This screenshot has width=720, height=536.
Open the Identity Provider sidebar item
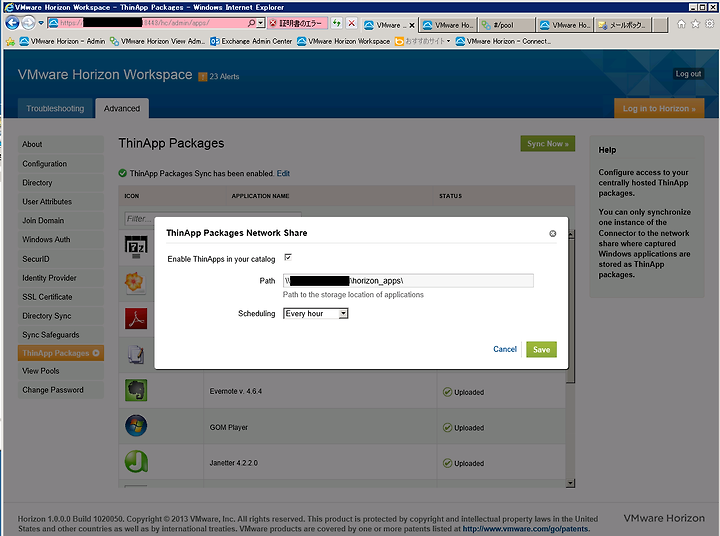click(x=61, y=278)
